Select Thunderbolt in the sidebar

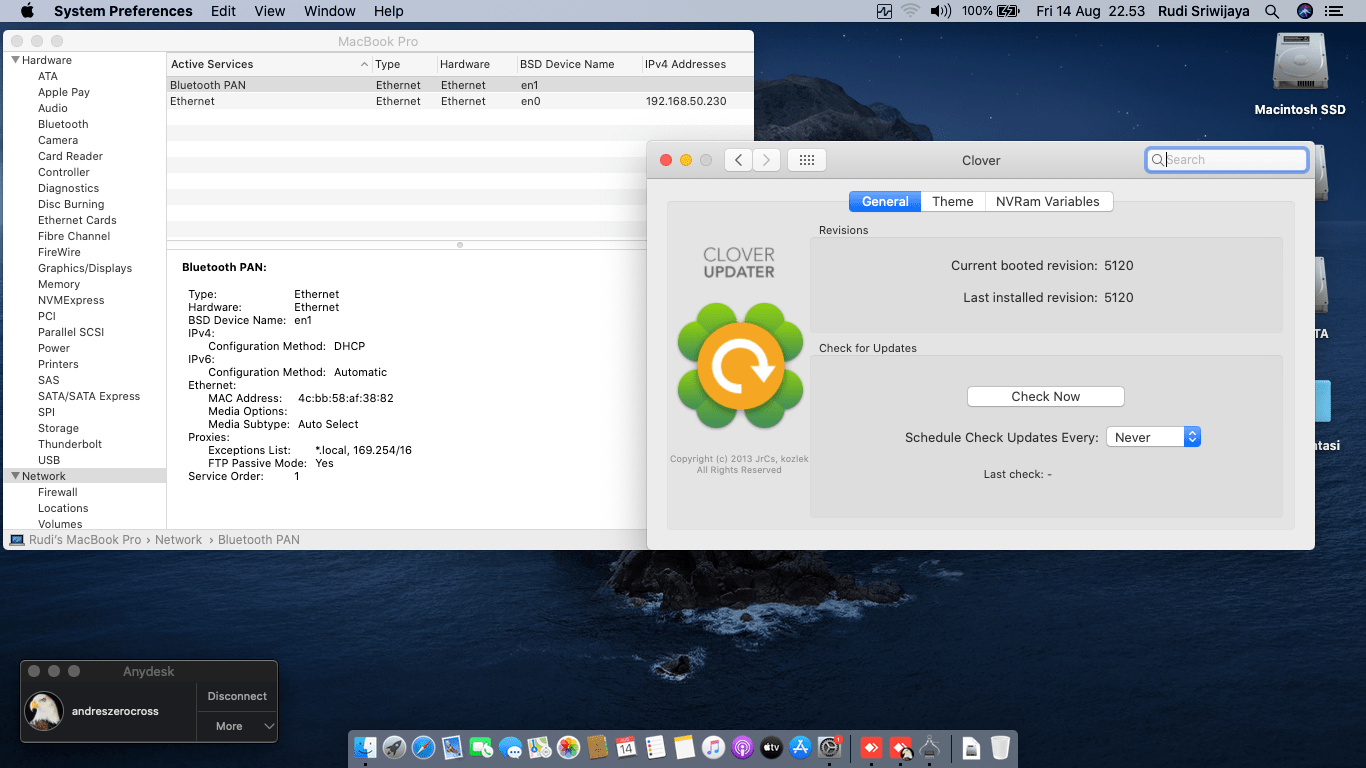coord(70,444)
